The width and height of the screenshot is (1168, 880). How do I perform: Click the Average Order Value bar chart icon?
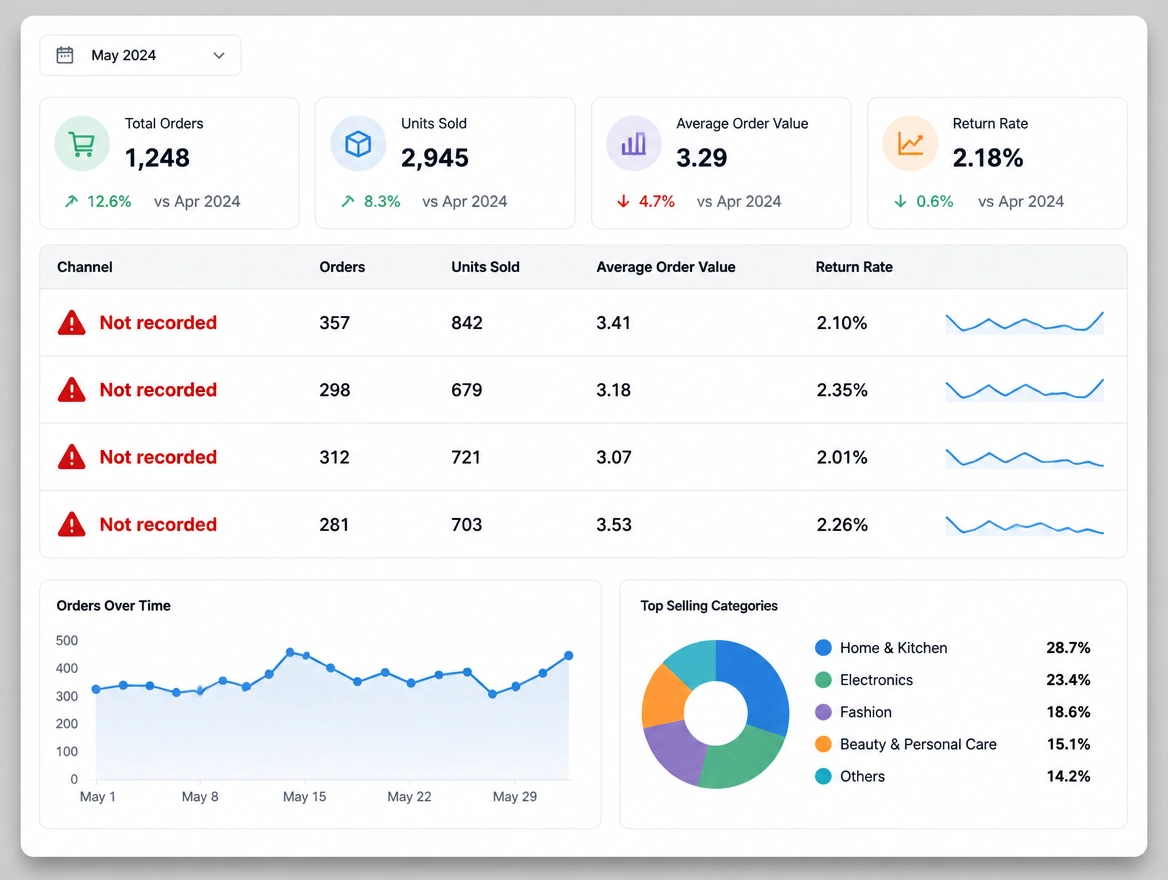pyautogui.click(x=634, y=144)
